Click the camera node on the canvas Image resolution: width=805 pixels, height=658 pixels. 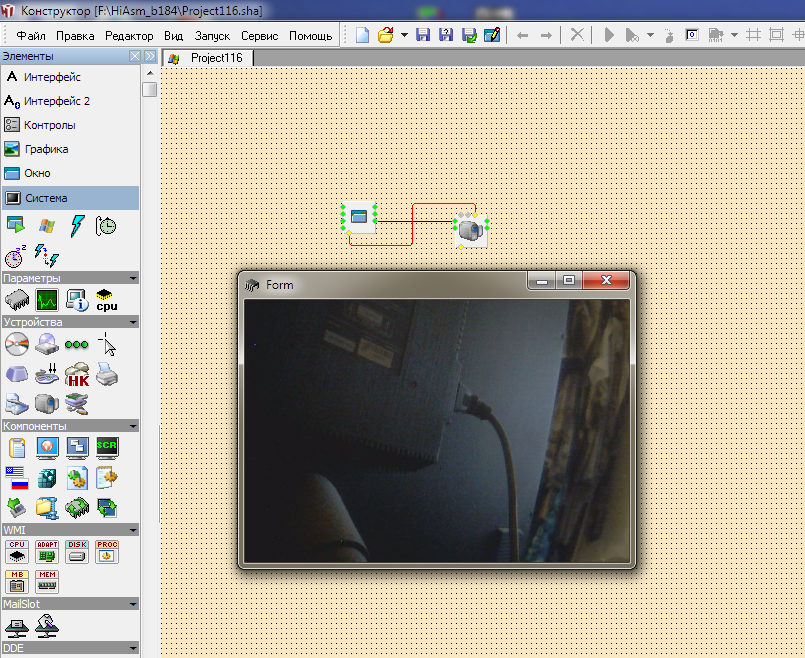point(471,229)
